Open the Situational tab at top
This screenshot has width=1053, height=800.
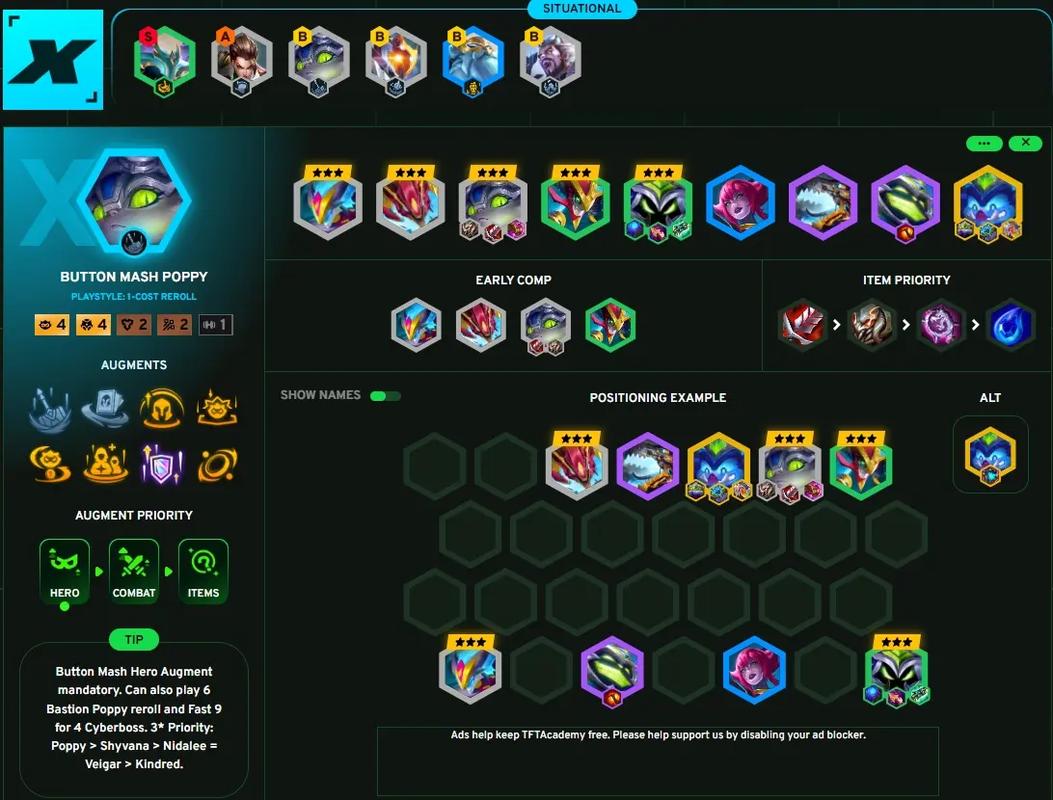[582, 9]
